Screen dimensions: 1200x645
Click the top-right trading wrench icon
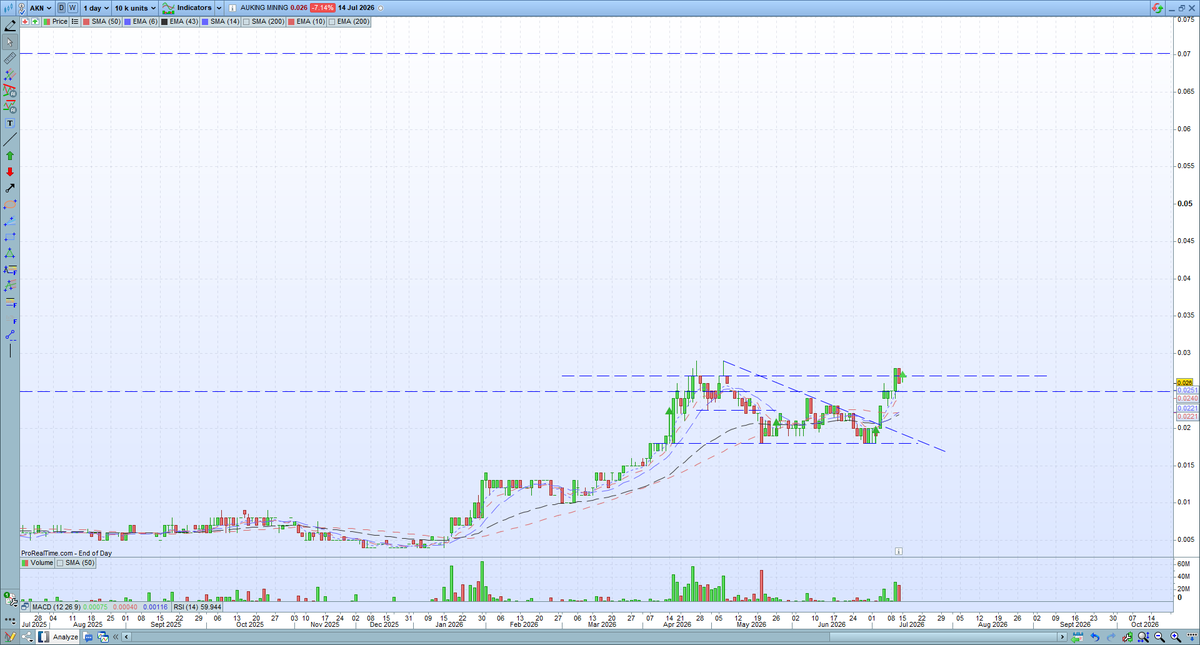(1157, 8)
